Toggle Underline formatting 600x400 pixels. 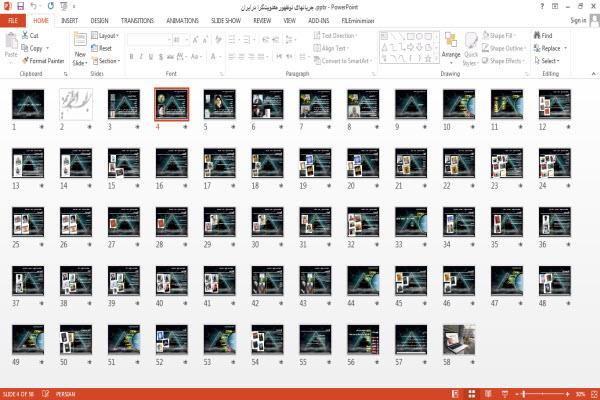[151, 57]
